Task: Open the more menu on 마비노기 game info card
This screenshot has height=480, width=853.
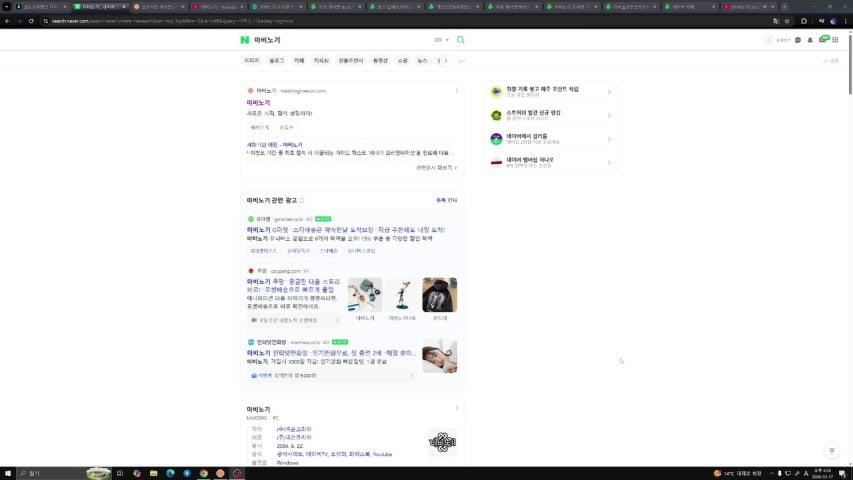Action: pyautogui.click(x=456, y=408)
